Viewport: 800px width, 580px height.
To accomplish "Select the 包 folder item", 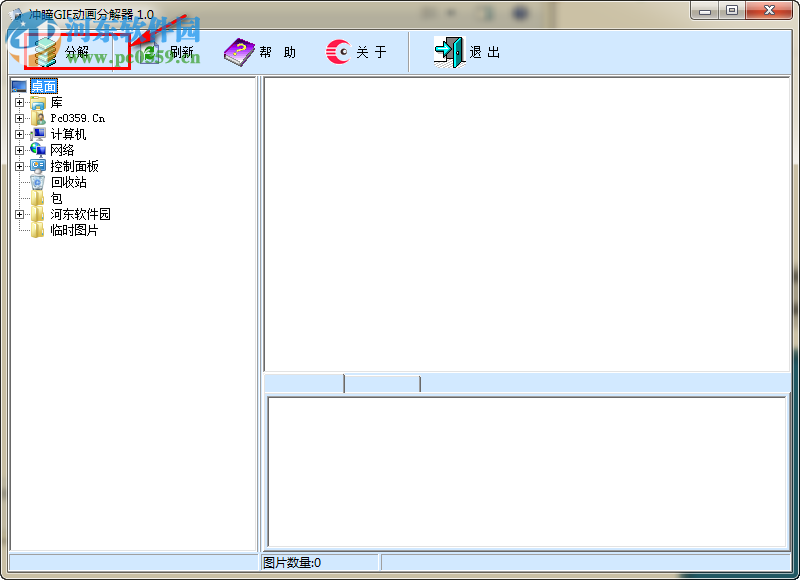I will [x=56, y=198].
